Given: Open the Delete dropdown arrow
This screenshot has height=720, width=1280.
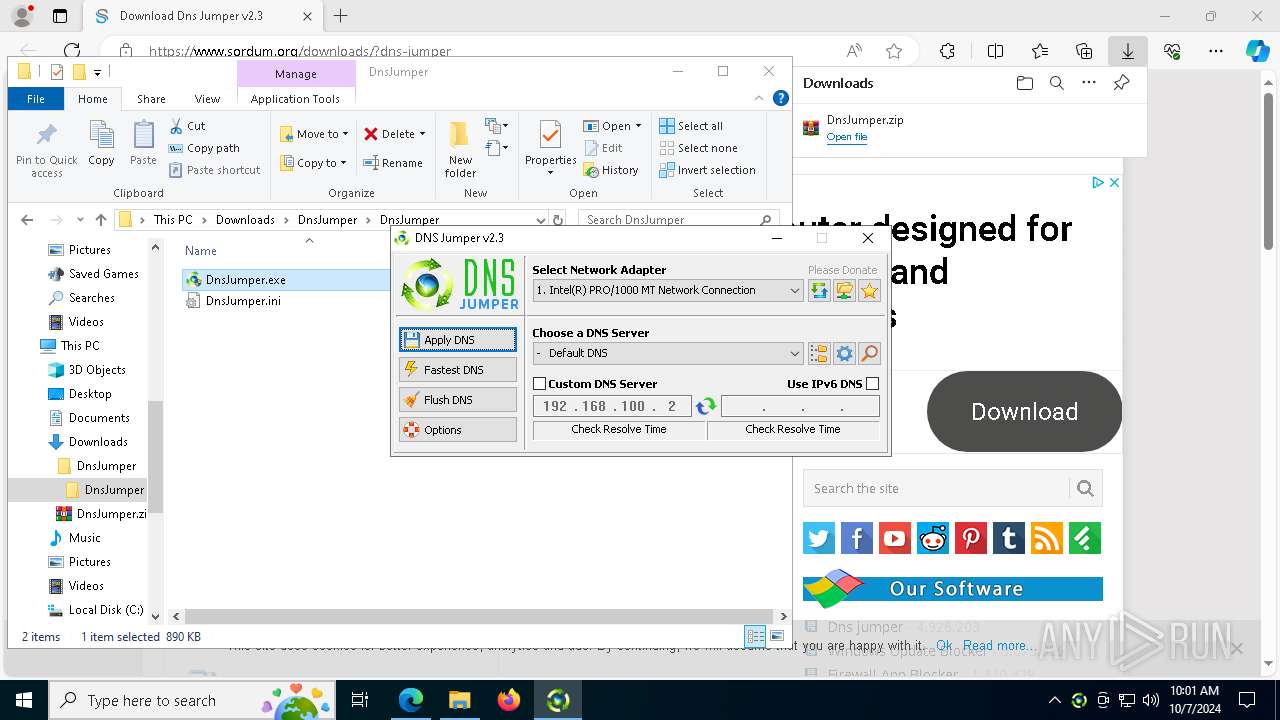Looking at the screenshot, I should (x=422, y=134).
